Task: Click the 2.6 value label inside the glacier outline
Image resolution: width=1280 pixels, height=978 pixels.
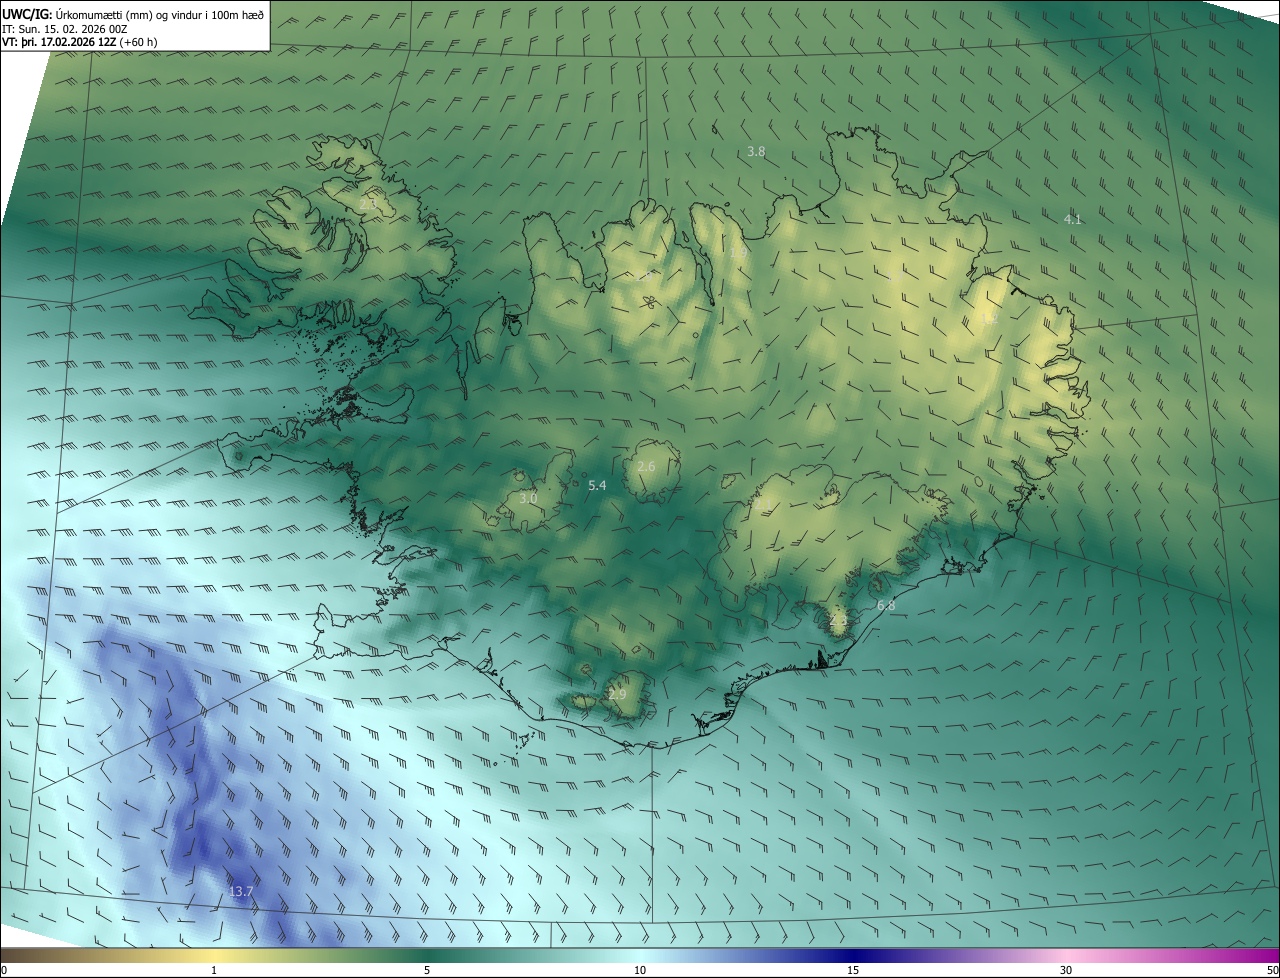Action: point(646,467)
